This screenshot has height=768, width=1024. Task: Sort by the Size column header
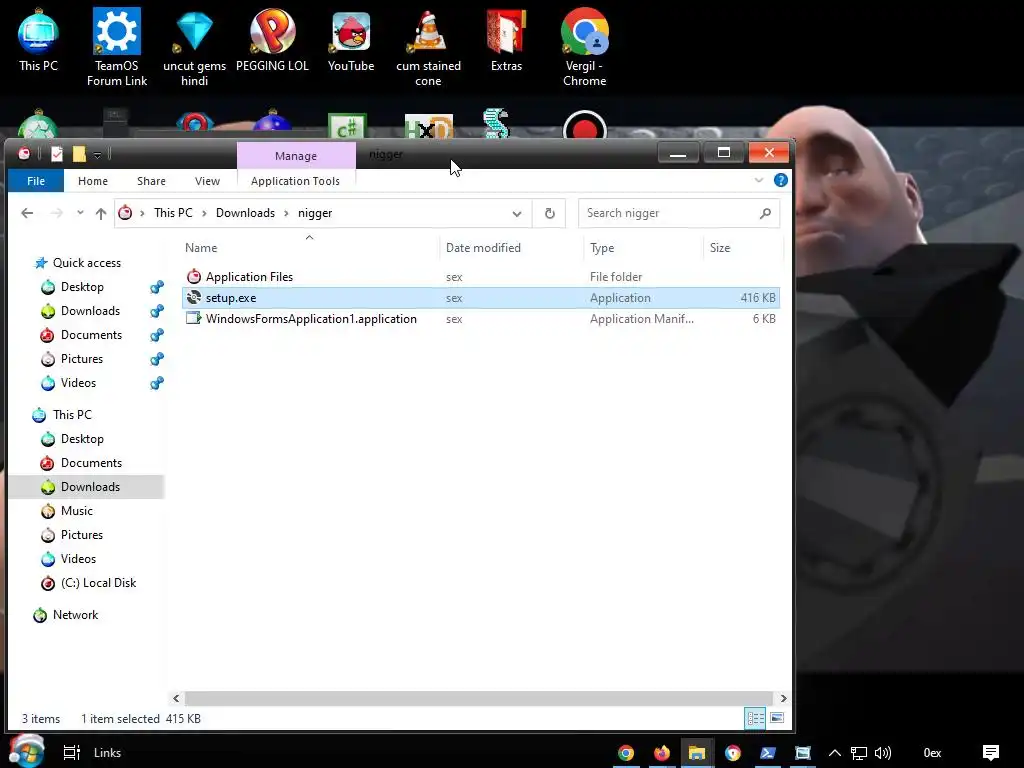click(x=743, y=248)
